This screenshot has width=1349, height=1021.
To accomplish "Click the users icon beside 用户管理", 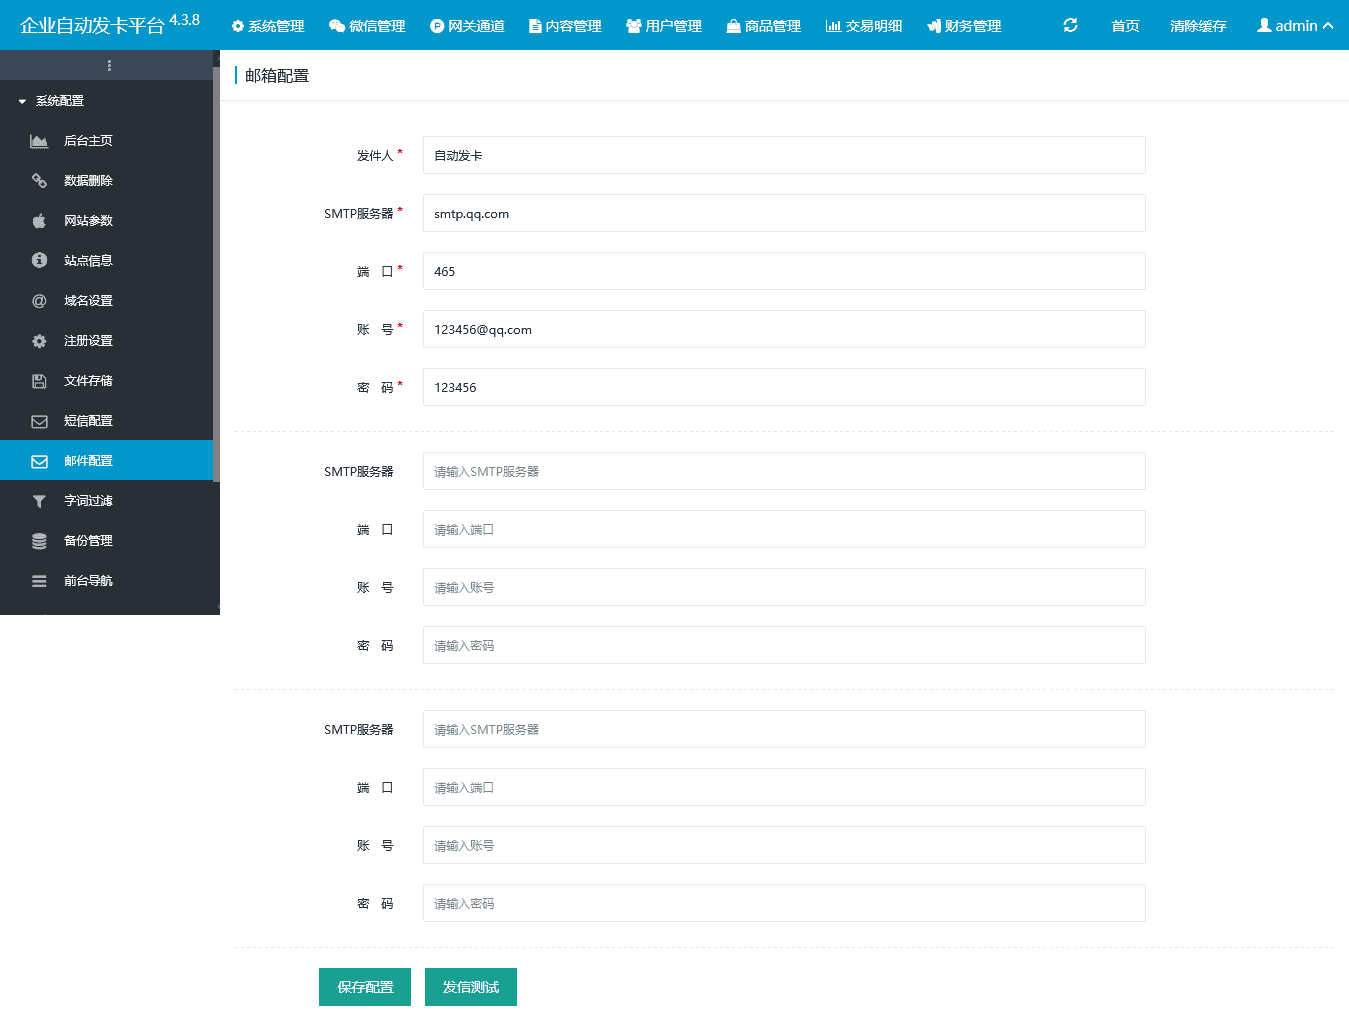I will [634, 26].
